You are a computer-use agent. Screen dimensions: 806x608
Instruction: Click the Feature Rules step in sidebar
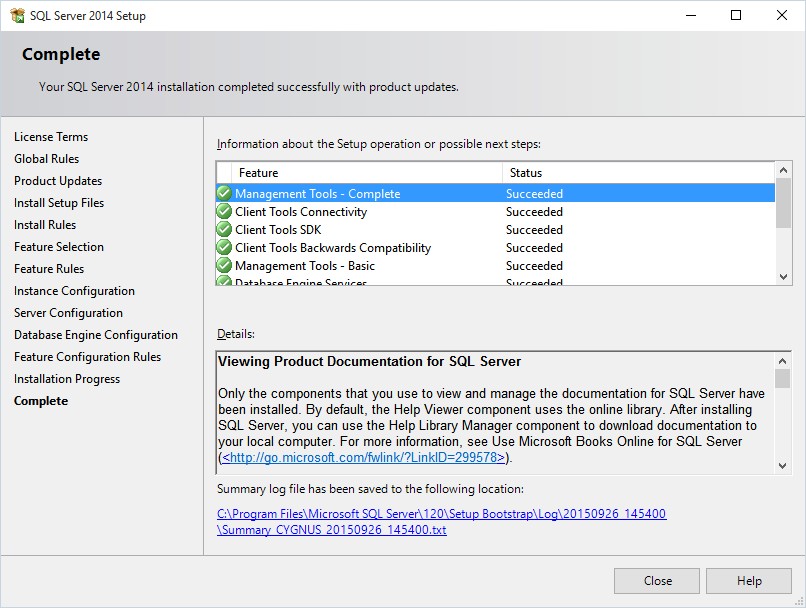coord(49,269)
